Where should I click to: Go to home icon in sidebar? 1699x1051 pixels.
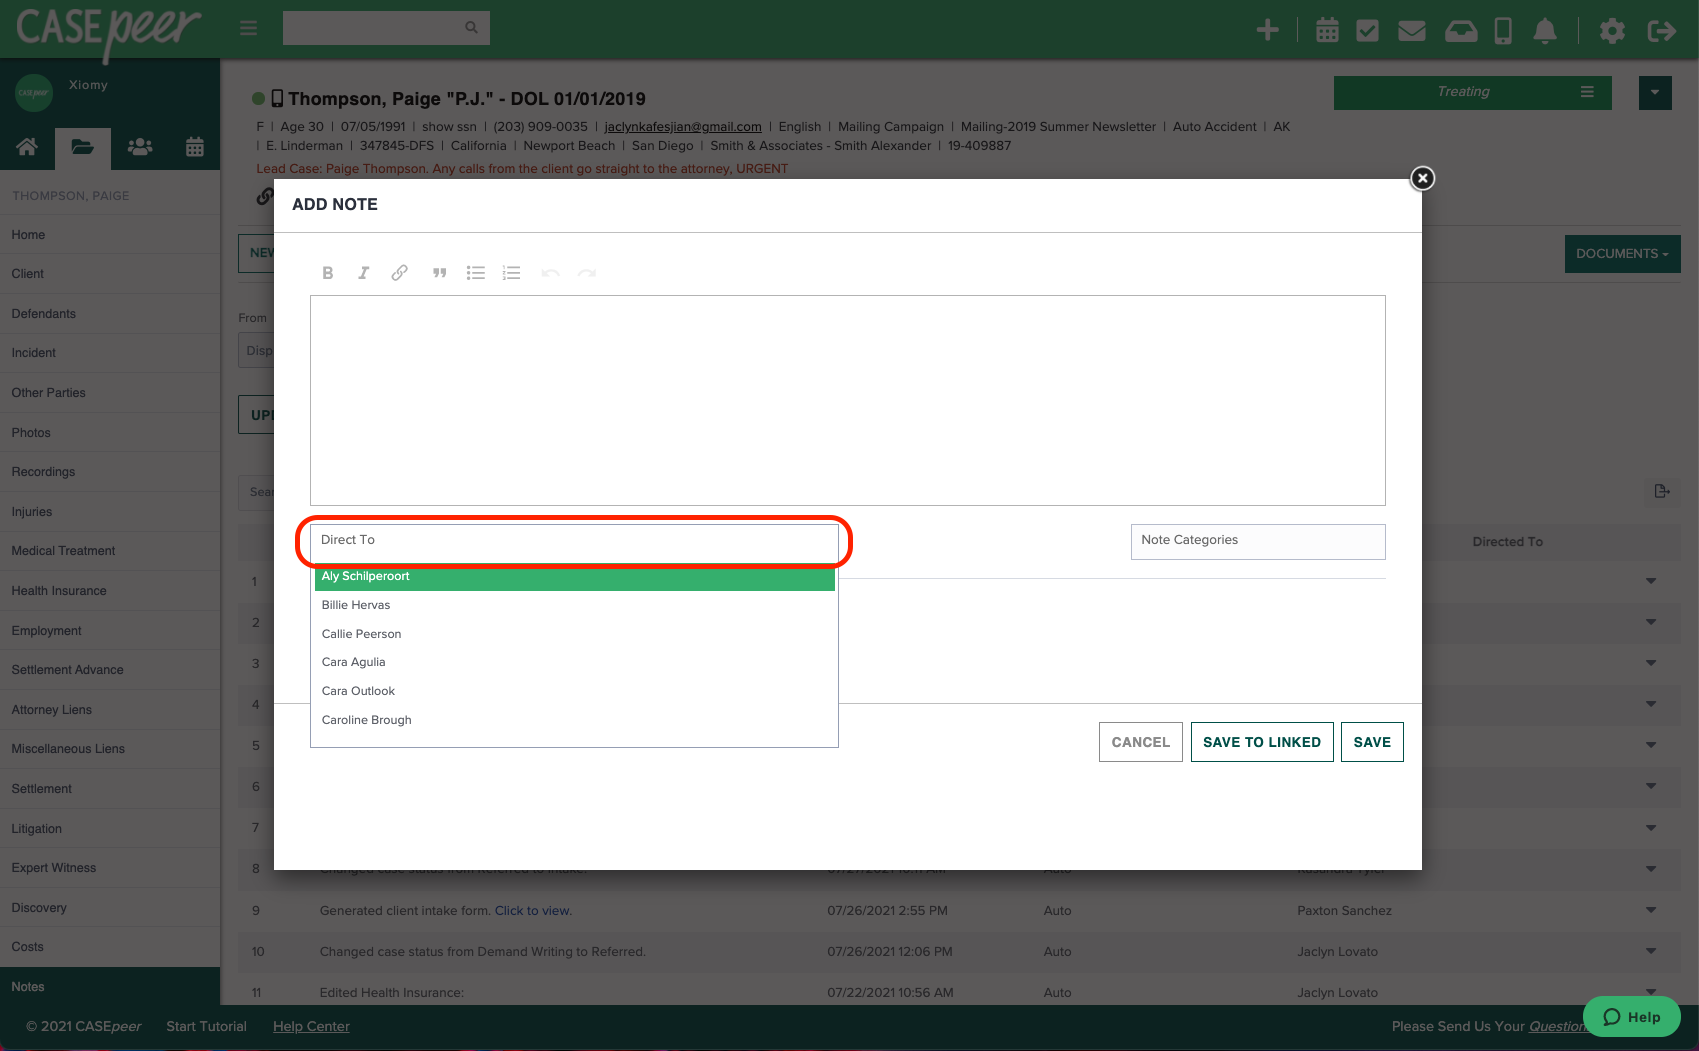coord(27,147)
